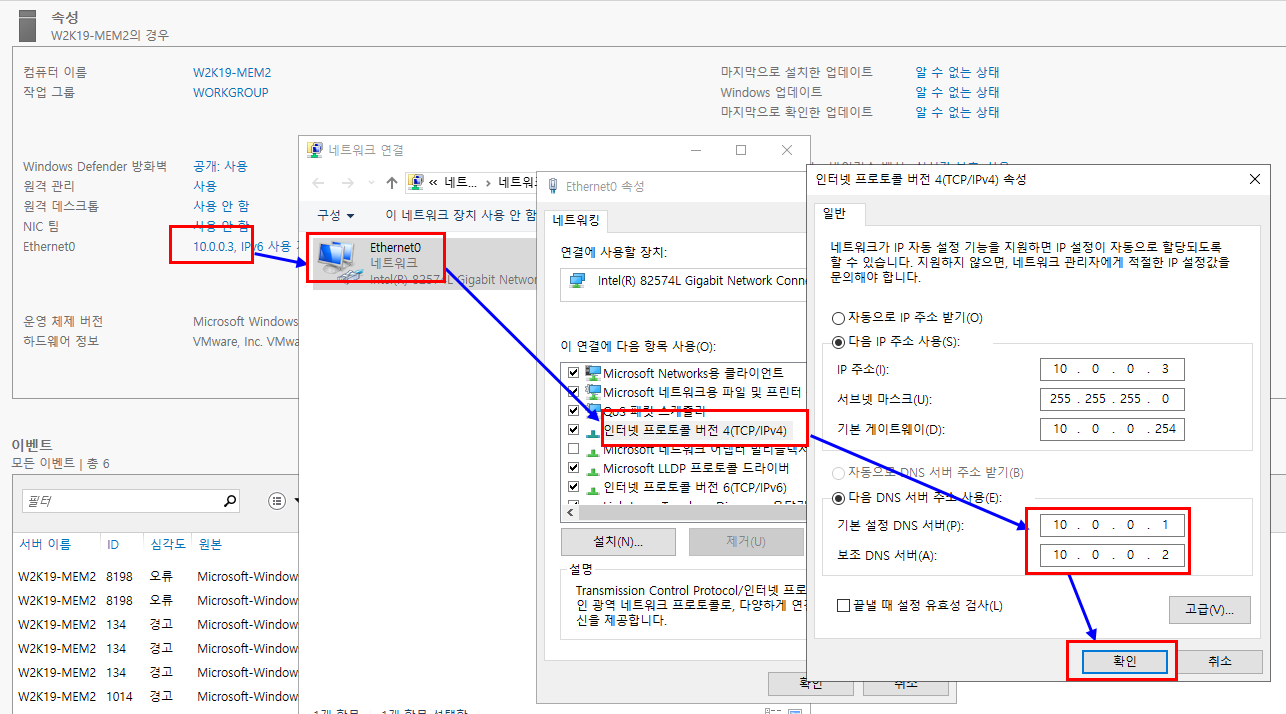The width and height of the screenshot is (1286, 714).
Task: Click the address bar network icon
Action: (415, 182)
